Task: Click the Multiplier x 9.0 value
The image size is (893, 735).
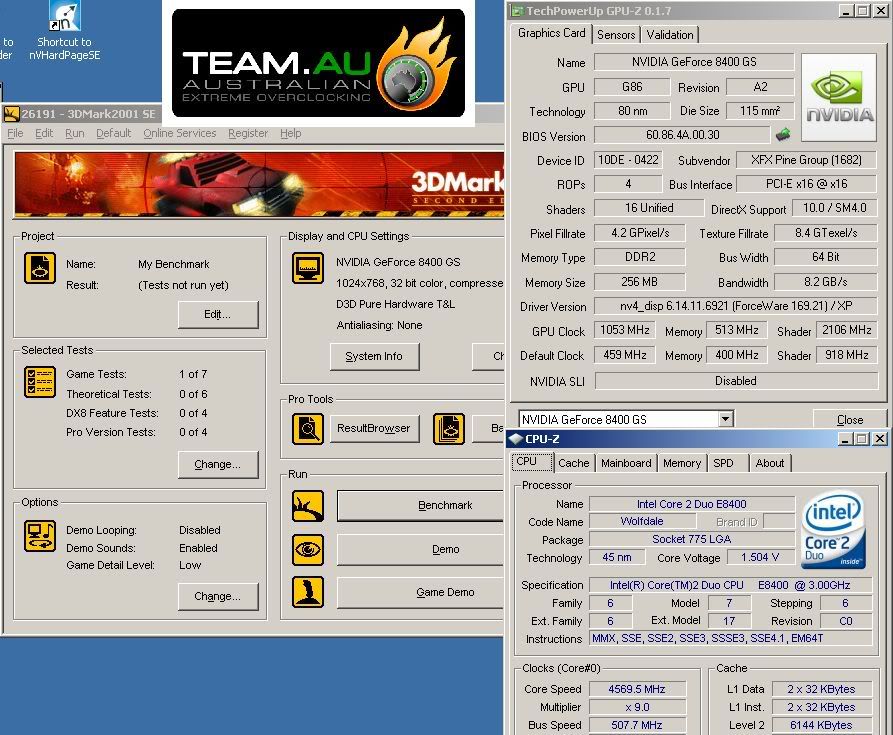Action: coord(637,707)
